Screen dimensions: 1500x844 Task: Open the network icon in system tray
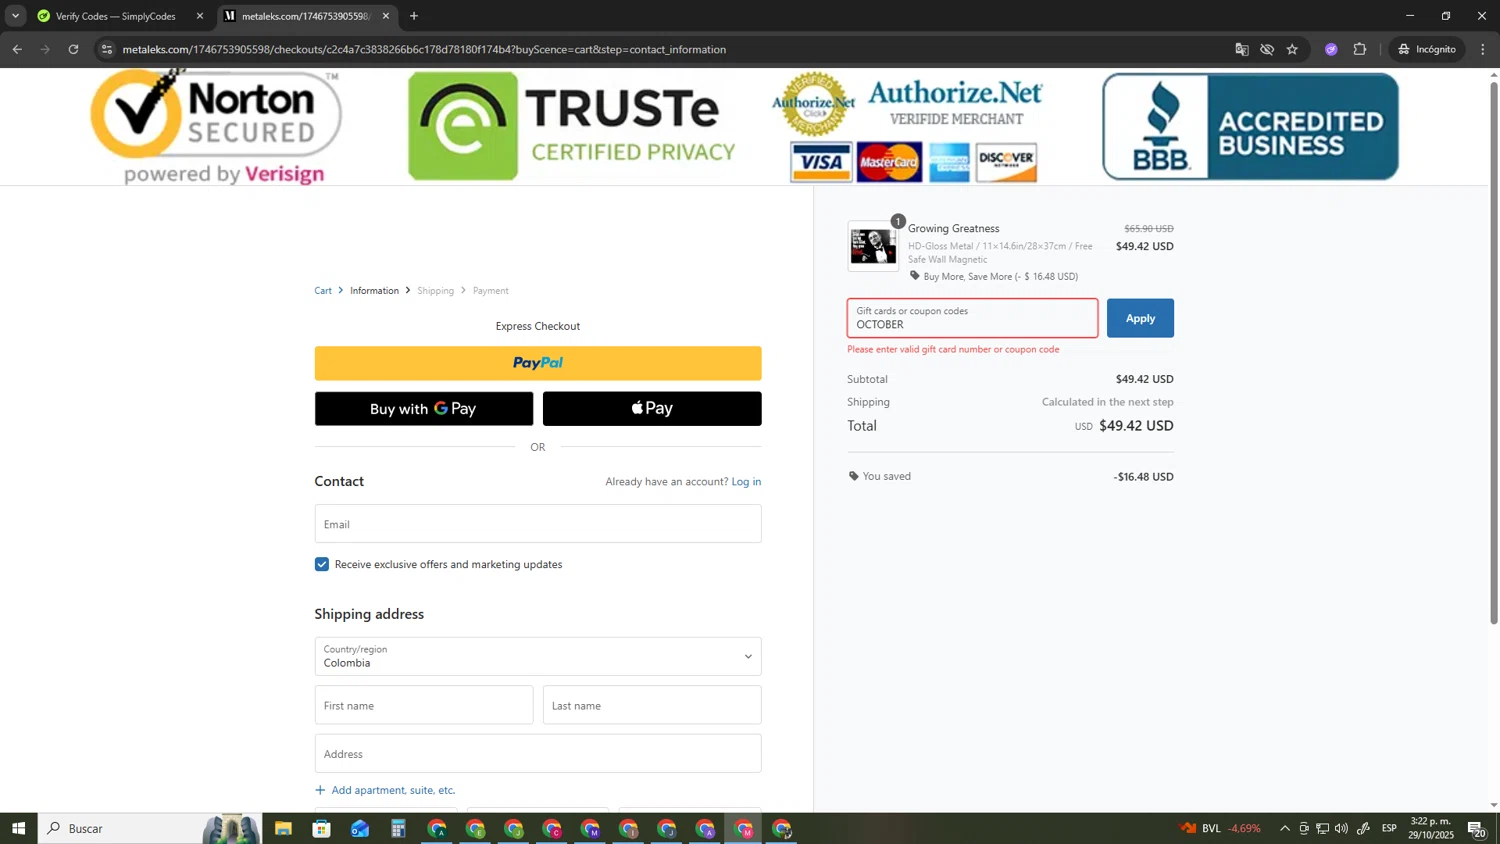tap(1322, 828)
